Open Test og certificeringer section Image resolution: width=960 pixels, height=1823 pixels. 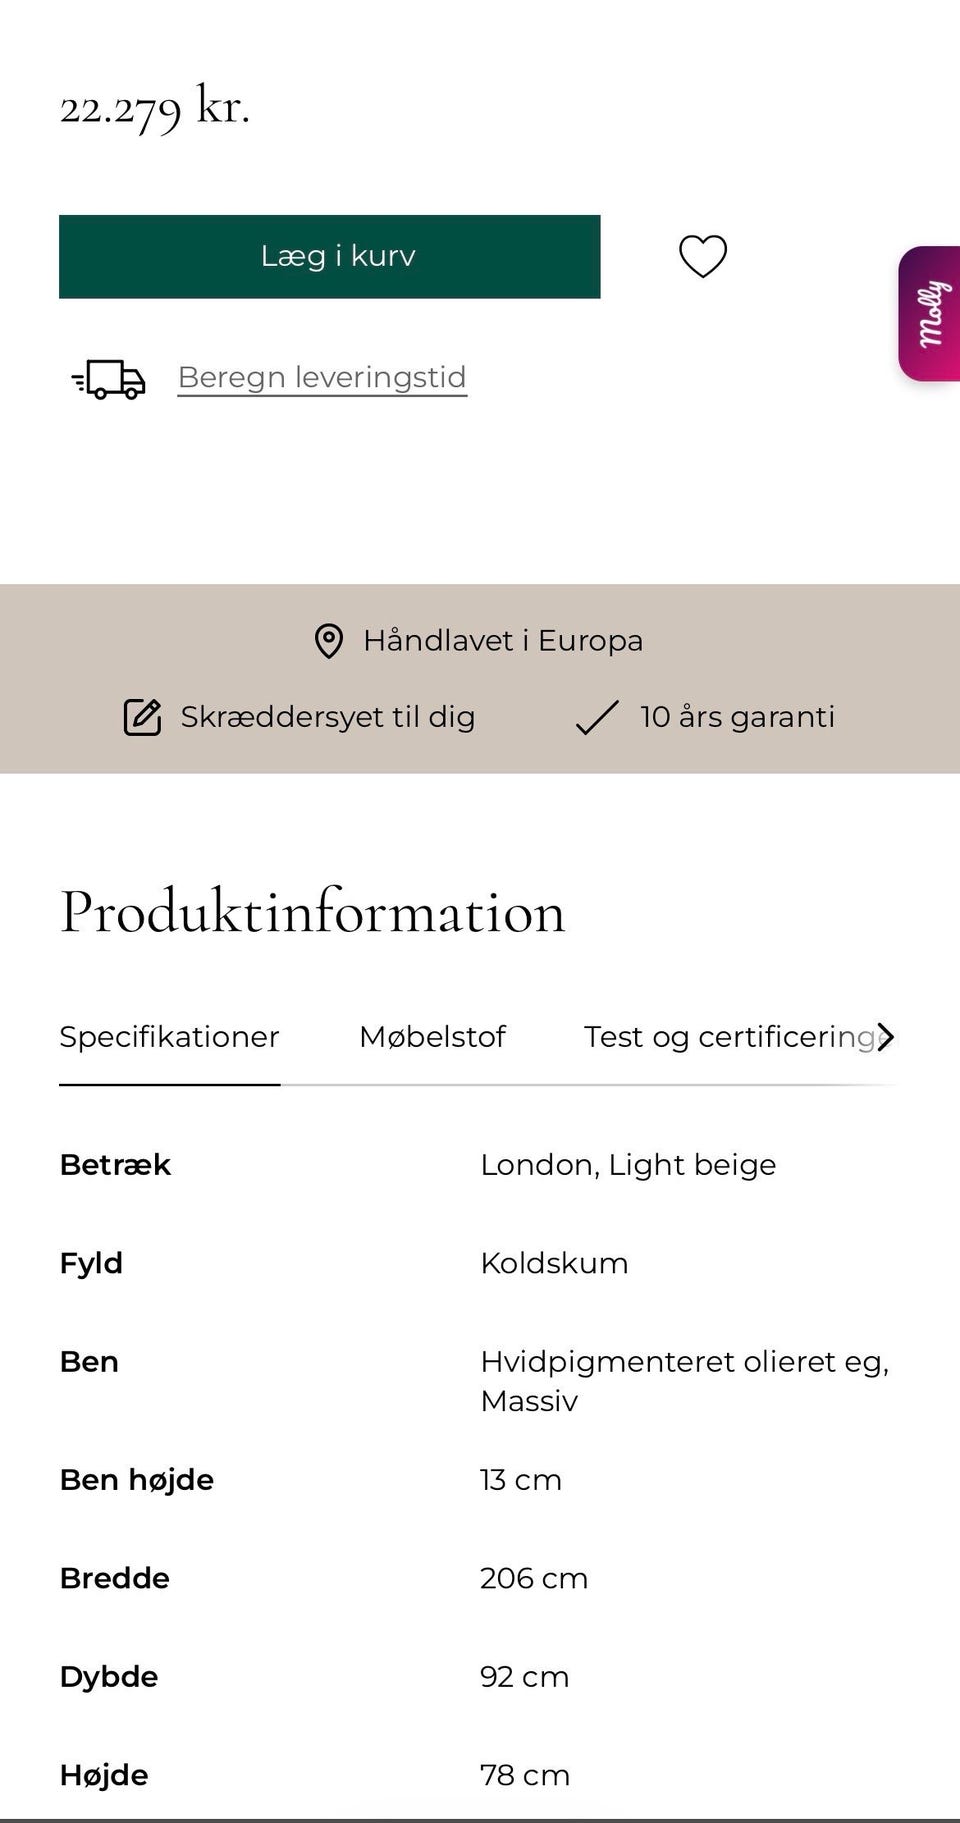pos(730,1037)
